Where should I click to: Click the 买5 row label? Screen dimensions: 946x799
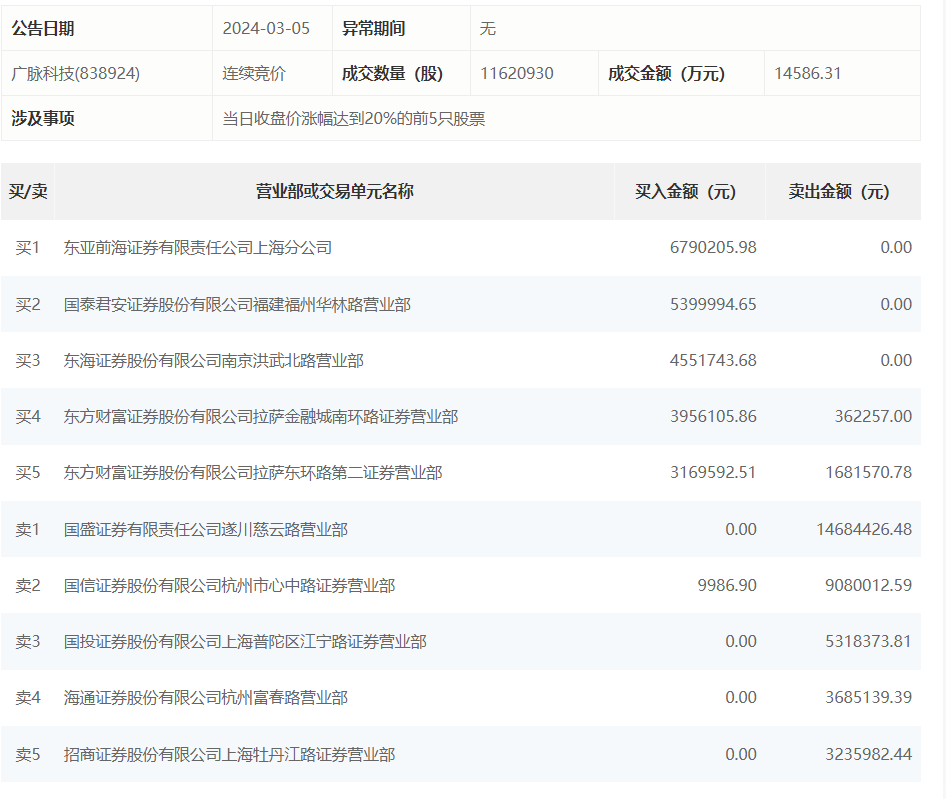coord(28,473)
